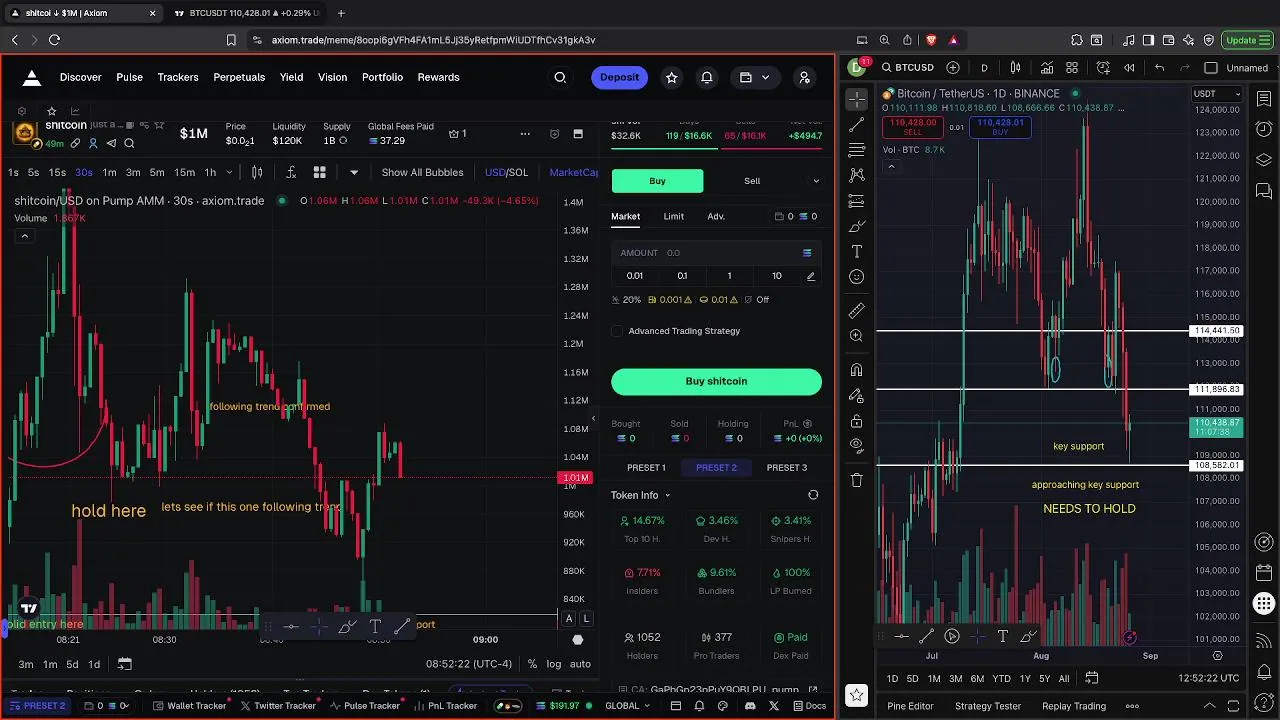1280x720 pixels.
Task: Refresh the Token Info panel
Action: click(813, 495)
